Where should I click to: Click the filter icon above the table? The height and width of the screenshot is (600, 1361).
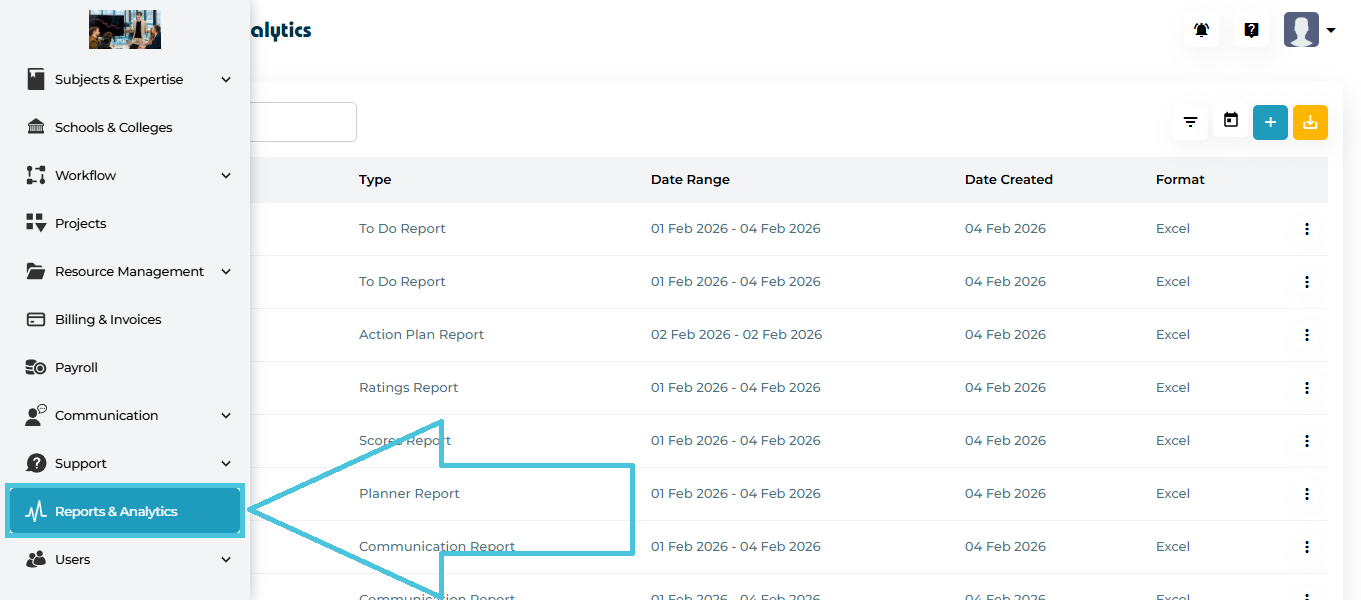tap(1190, 122)
